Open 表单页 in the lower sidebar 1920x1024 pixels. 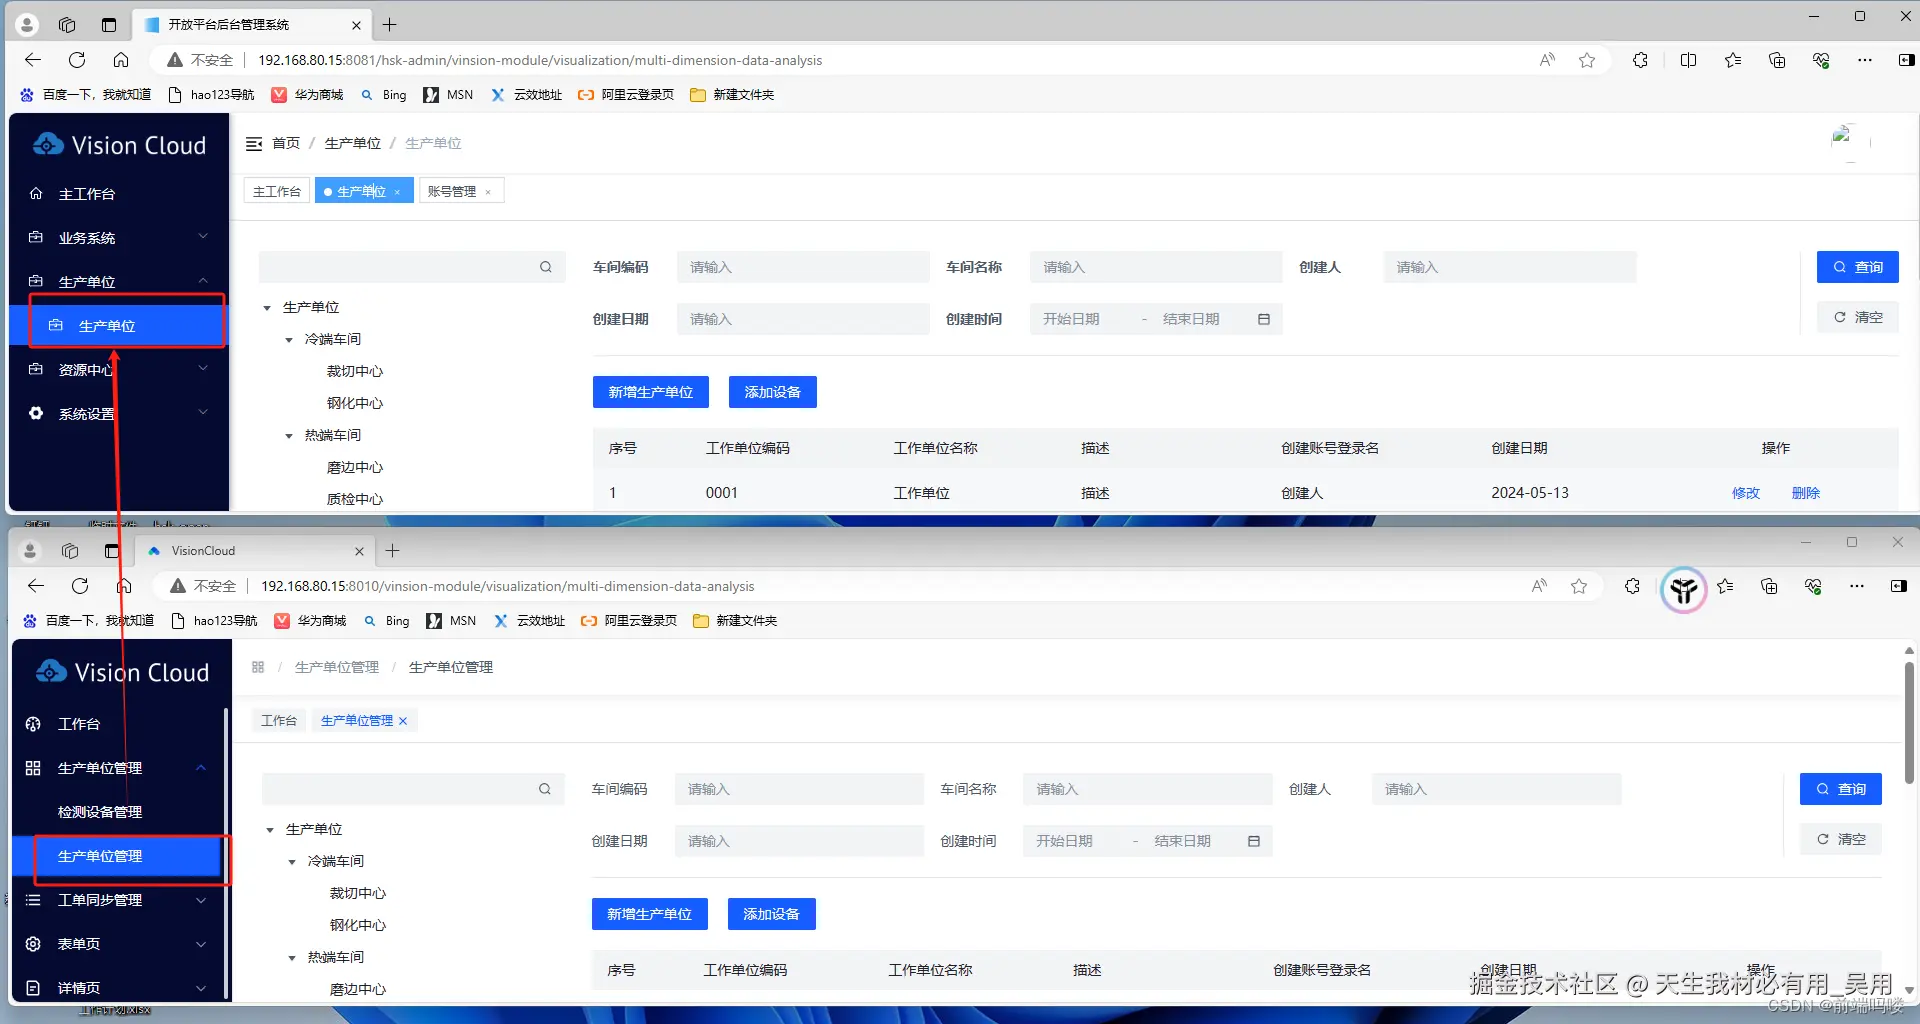(x=77, y=943)
